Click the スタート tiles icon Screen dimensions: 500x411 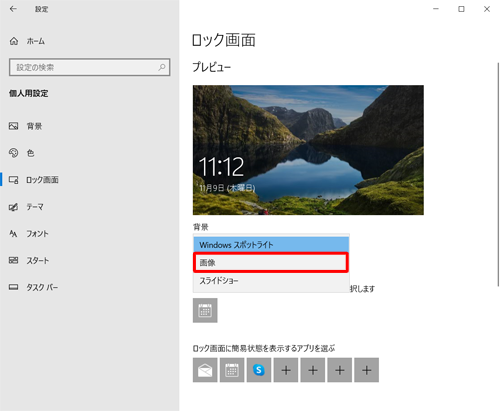point(13,260)
